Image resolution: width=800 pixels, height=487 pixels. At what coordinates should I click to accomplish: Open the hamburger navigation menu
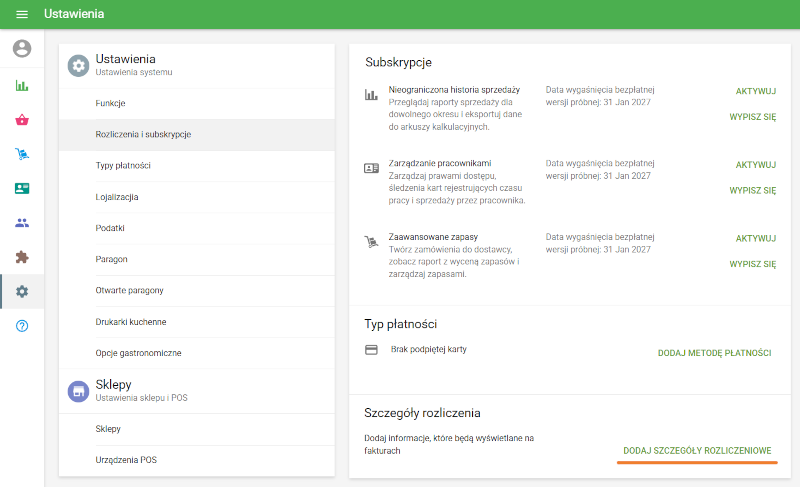pyautogui.click(x=22, y=15)
